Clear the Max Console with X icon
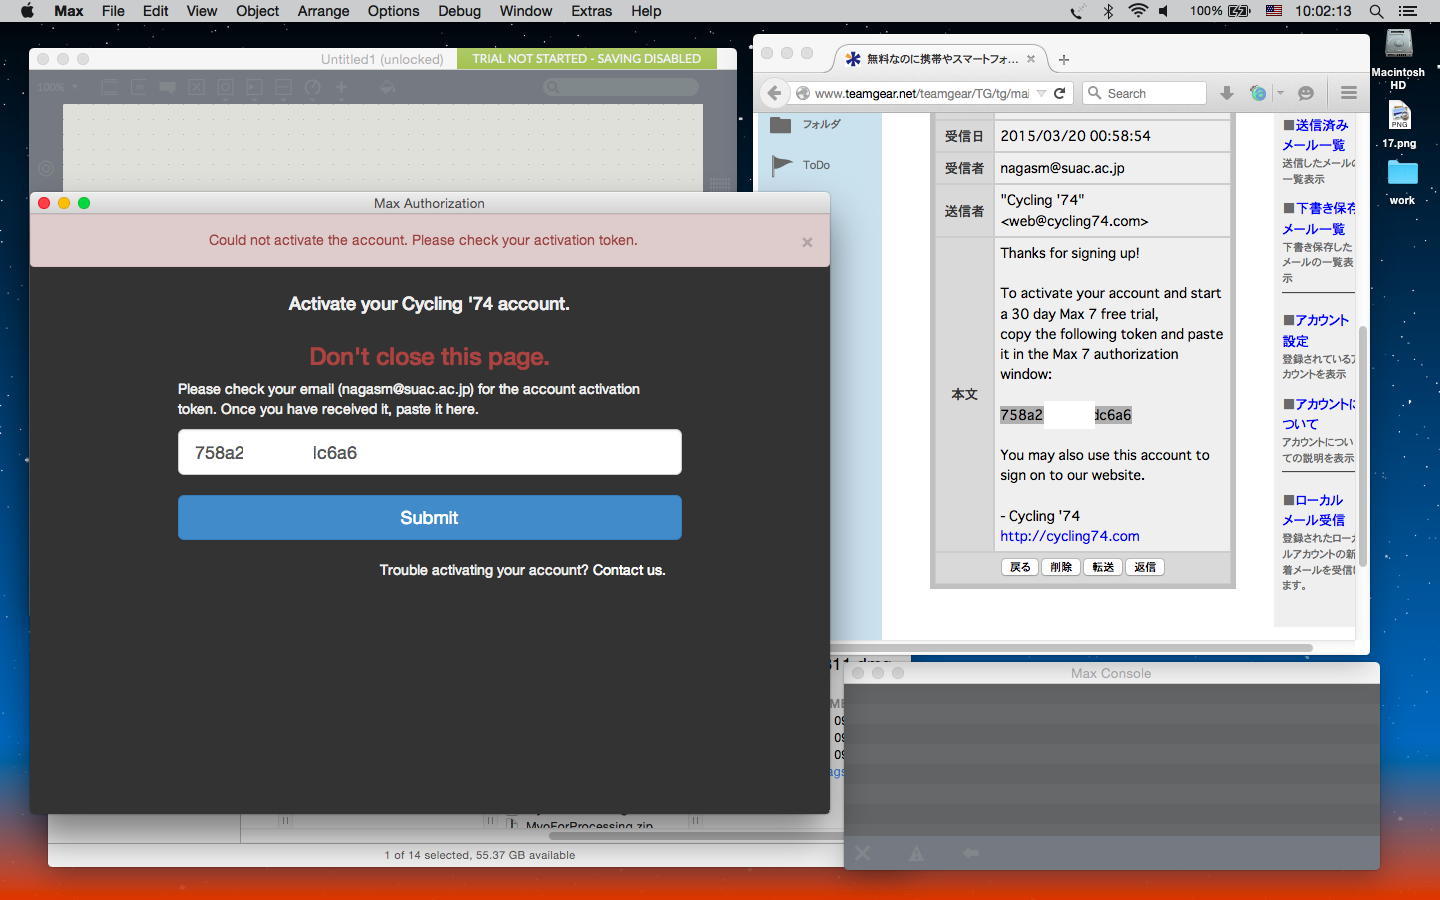This screenshot has height=900, width=1440. pos(863,853)
